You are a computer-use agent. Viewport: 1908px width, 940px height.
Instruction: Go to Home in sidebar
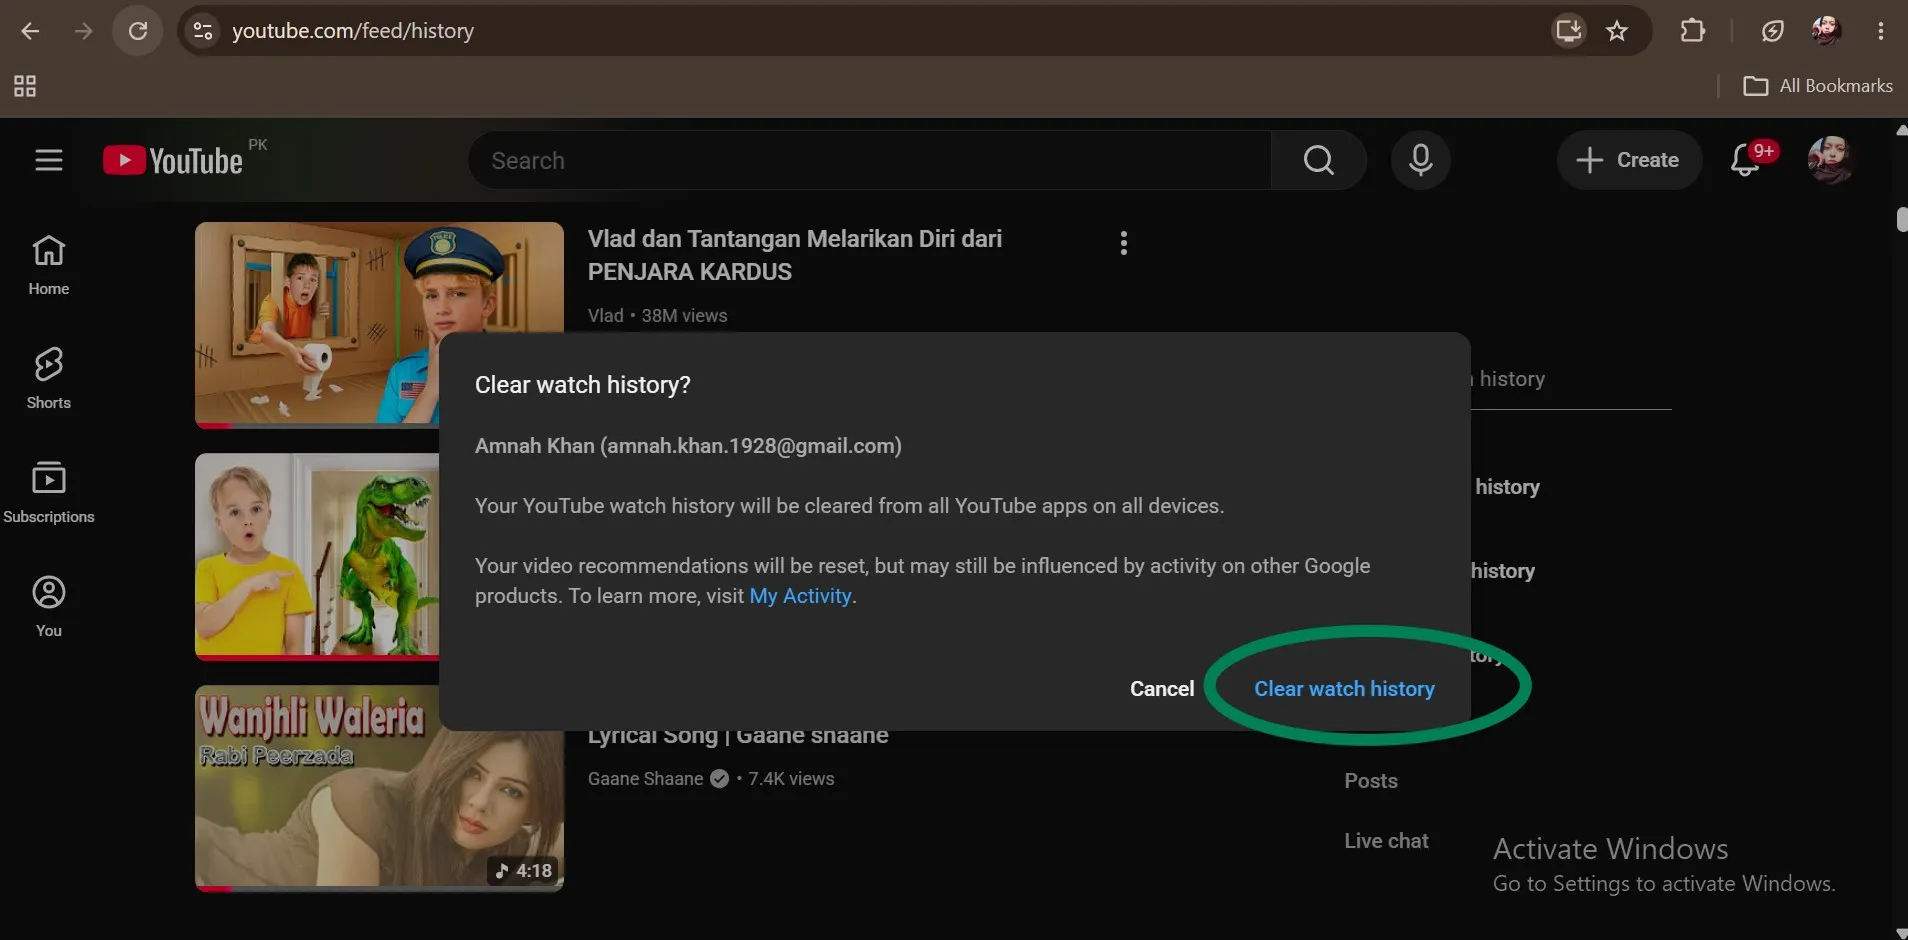49,265
